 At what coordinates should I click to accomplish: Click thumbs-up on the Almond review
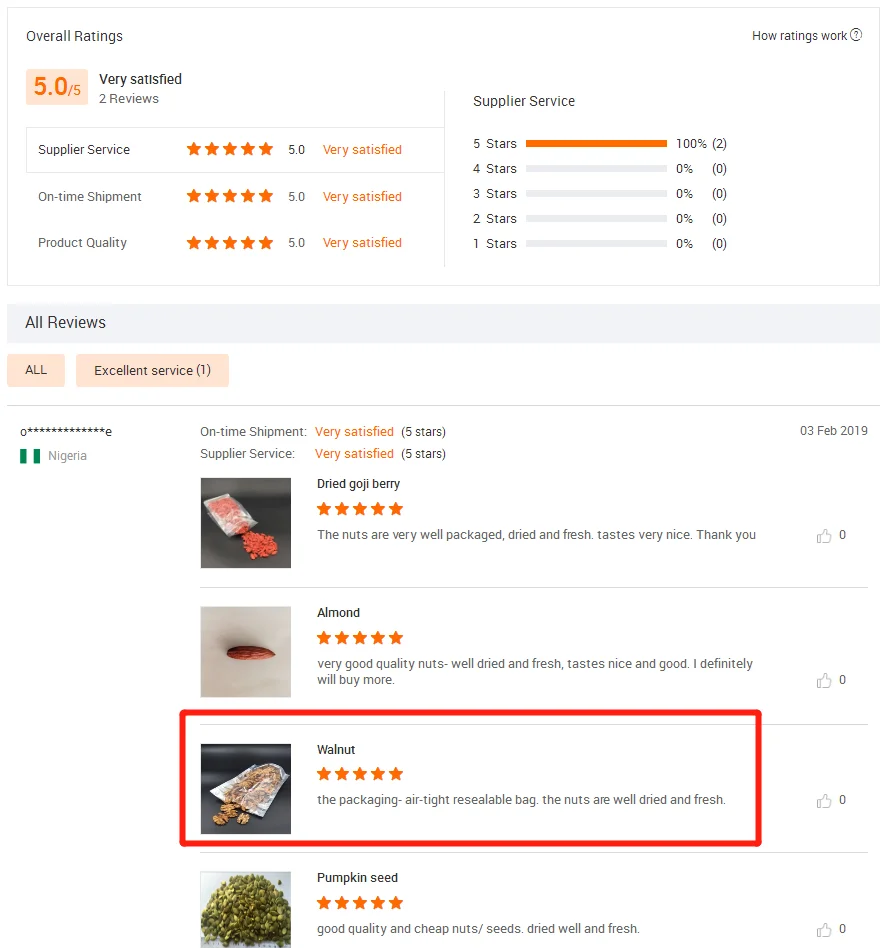pyautogui.click(x=824, y=681)
